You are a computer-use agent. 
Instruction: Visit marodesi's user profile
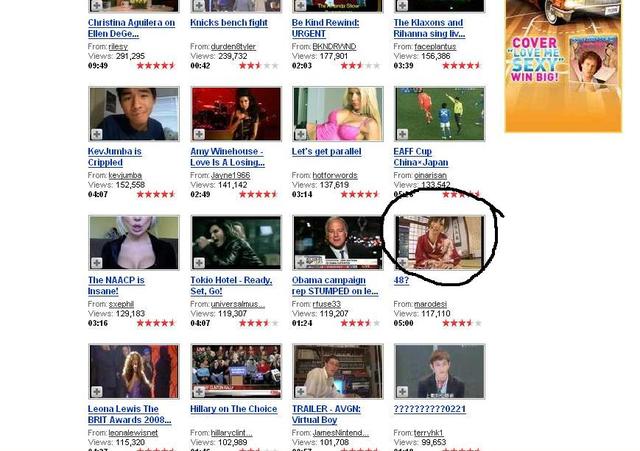[x=432, y=303]
